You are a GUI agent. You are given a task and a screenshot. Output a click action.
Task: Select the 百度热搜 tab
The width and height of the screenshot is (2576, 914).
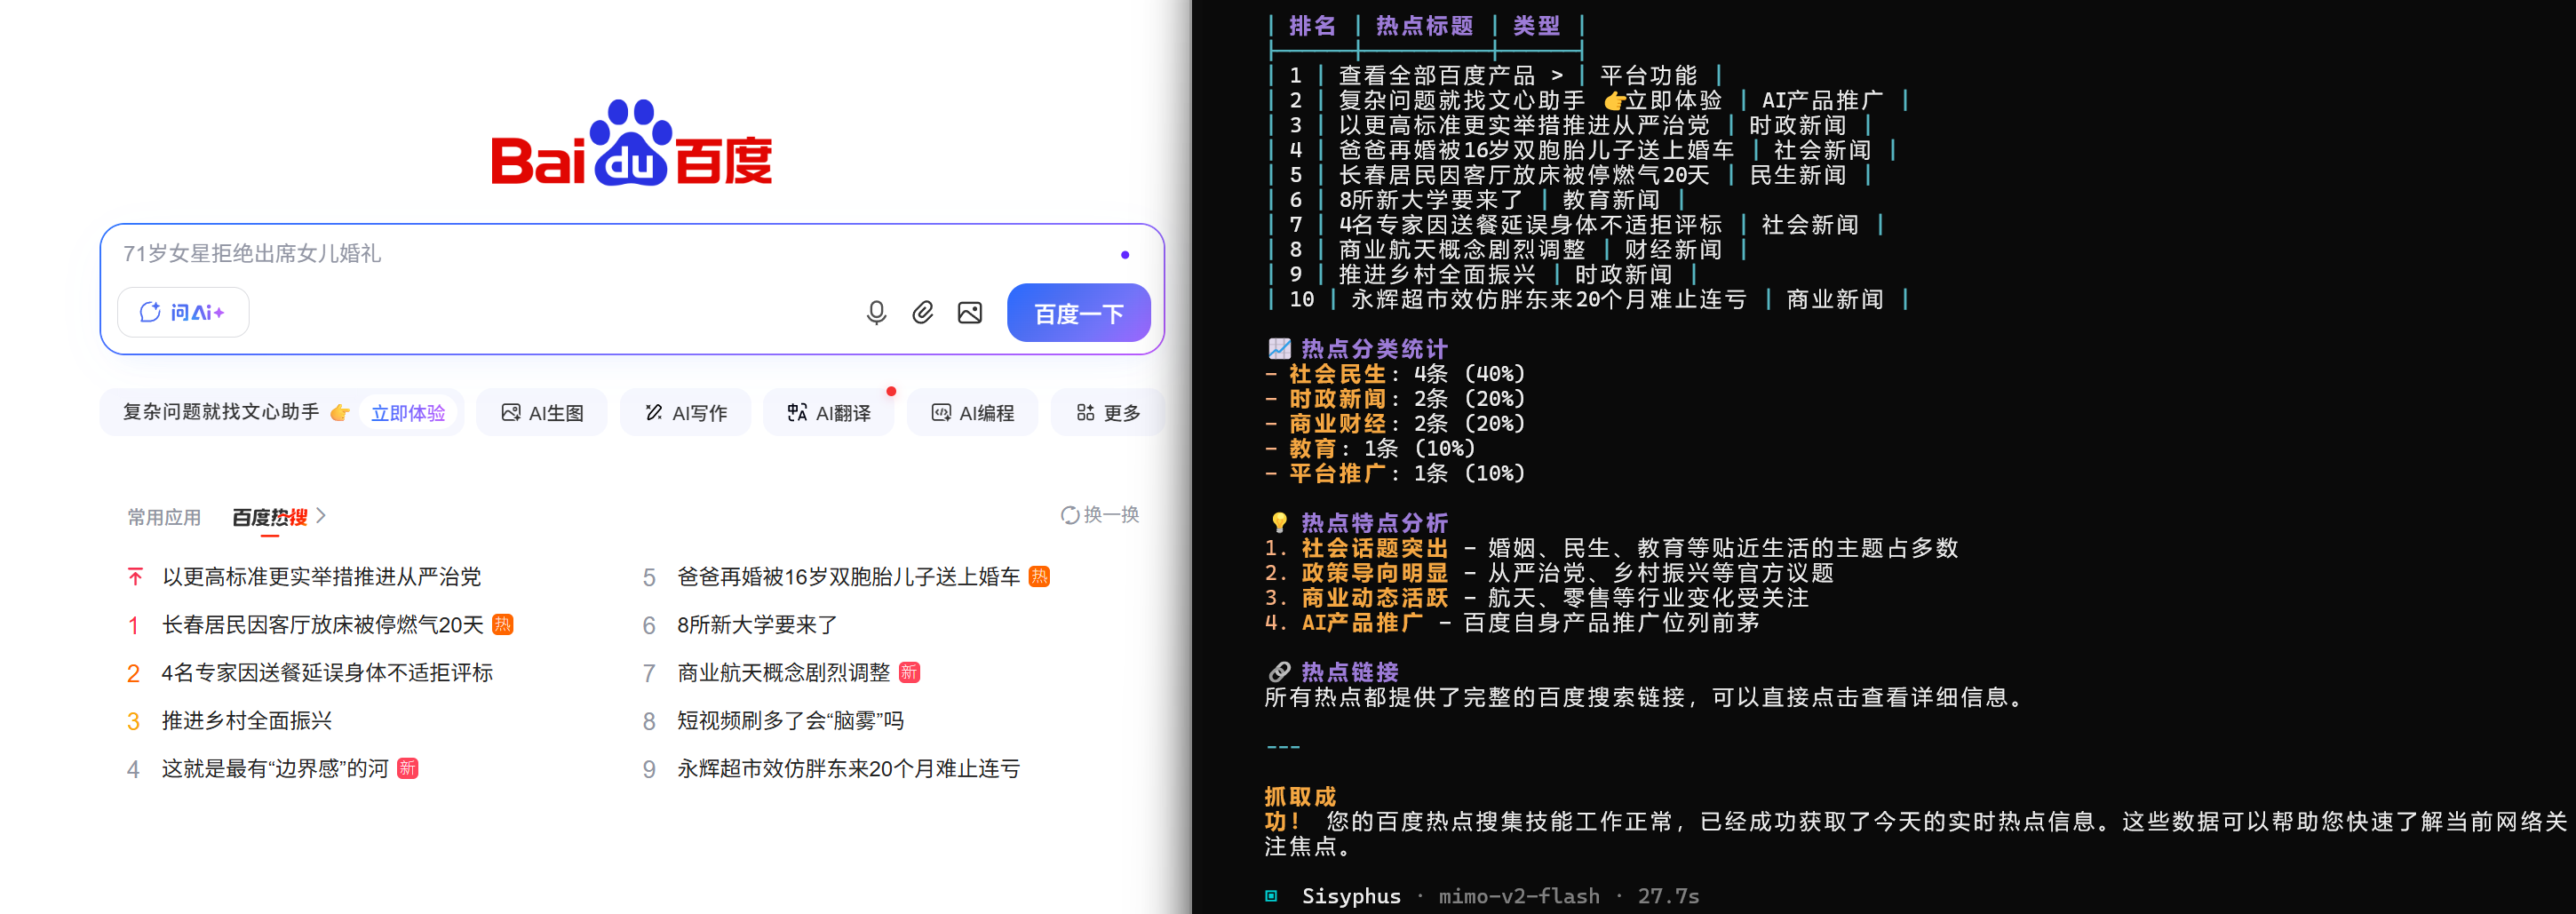click(x=269, y=517)
